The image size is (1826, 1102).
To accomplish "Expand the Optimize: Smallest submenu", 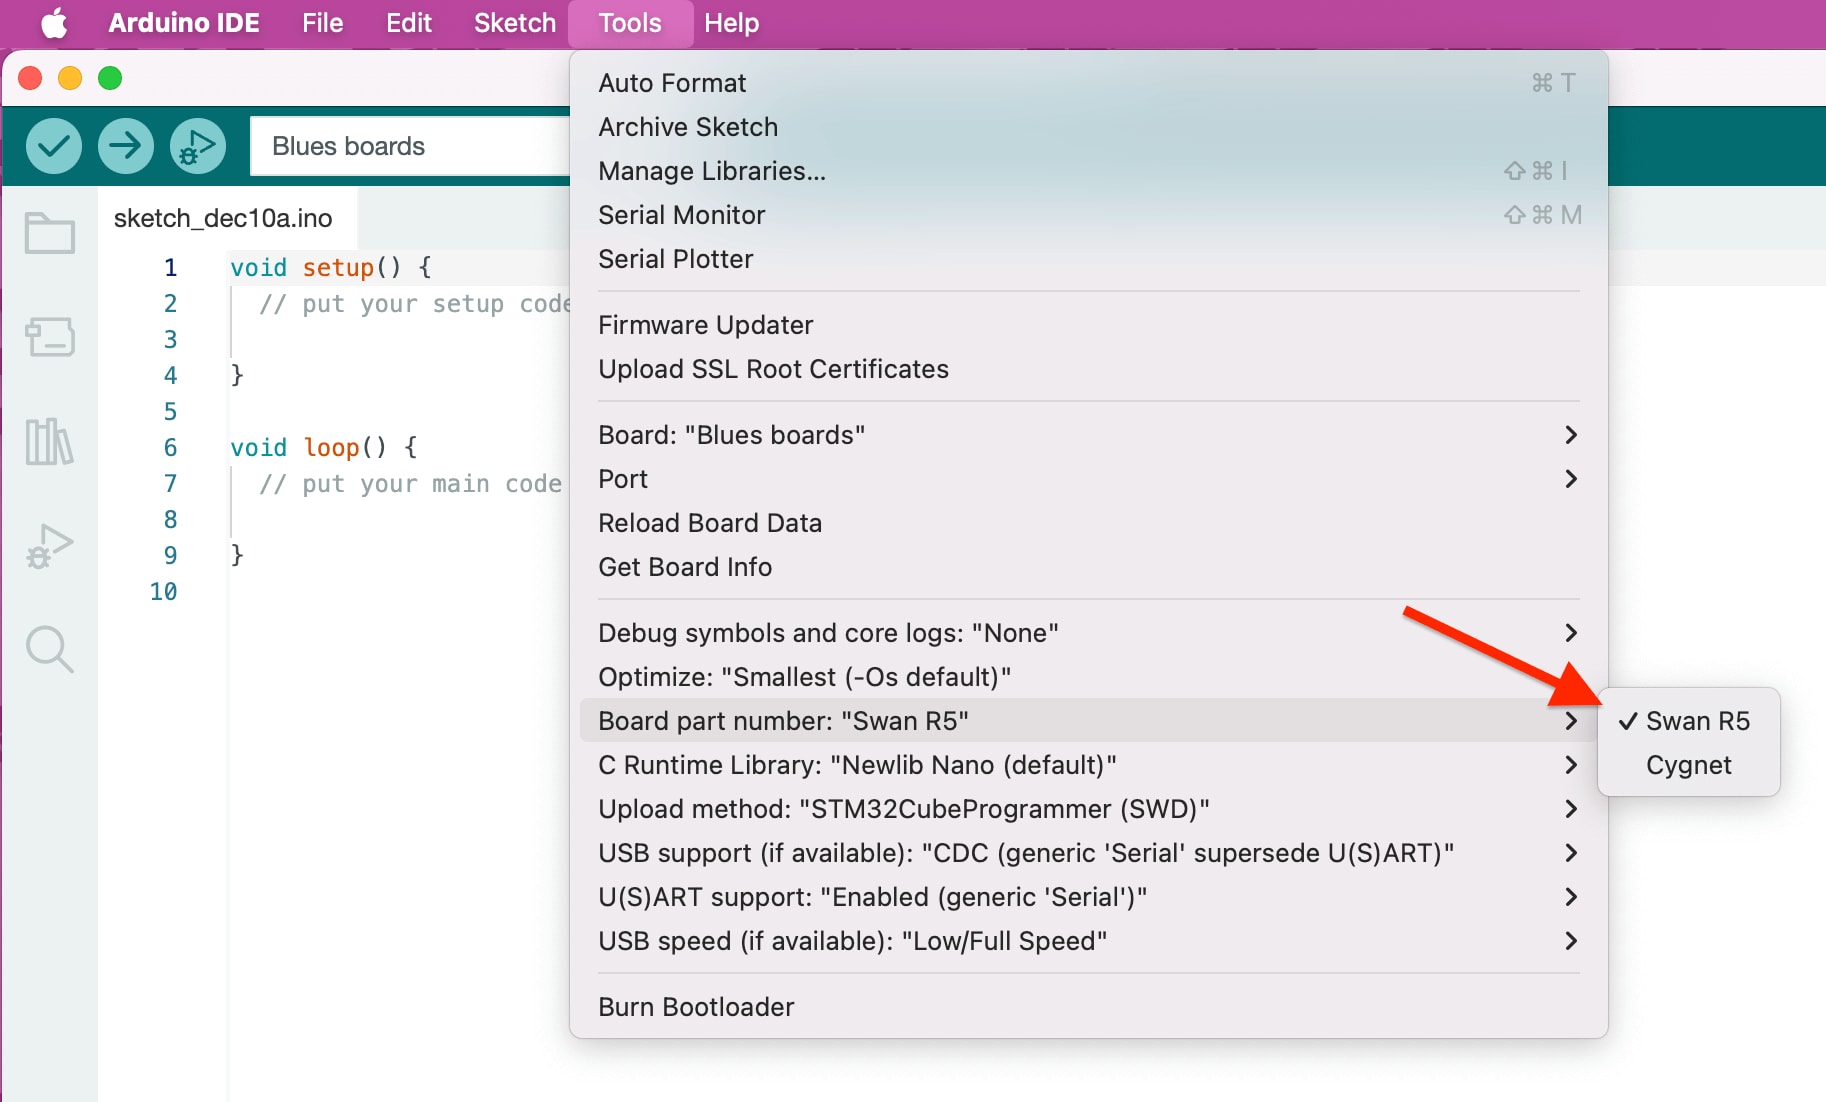I will [1088, 677].
